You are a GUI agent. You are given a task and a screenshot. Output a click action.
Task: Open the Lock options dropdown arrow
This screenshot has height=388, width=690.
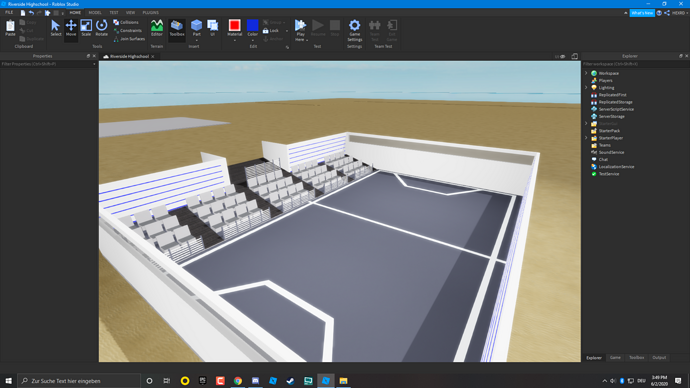tap(287, 31)
